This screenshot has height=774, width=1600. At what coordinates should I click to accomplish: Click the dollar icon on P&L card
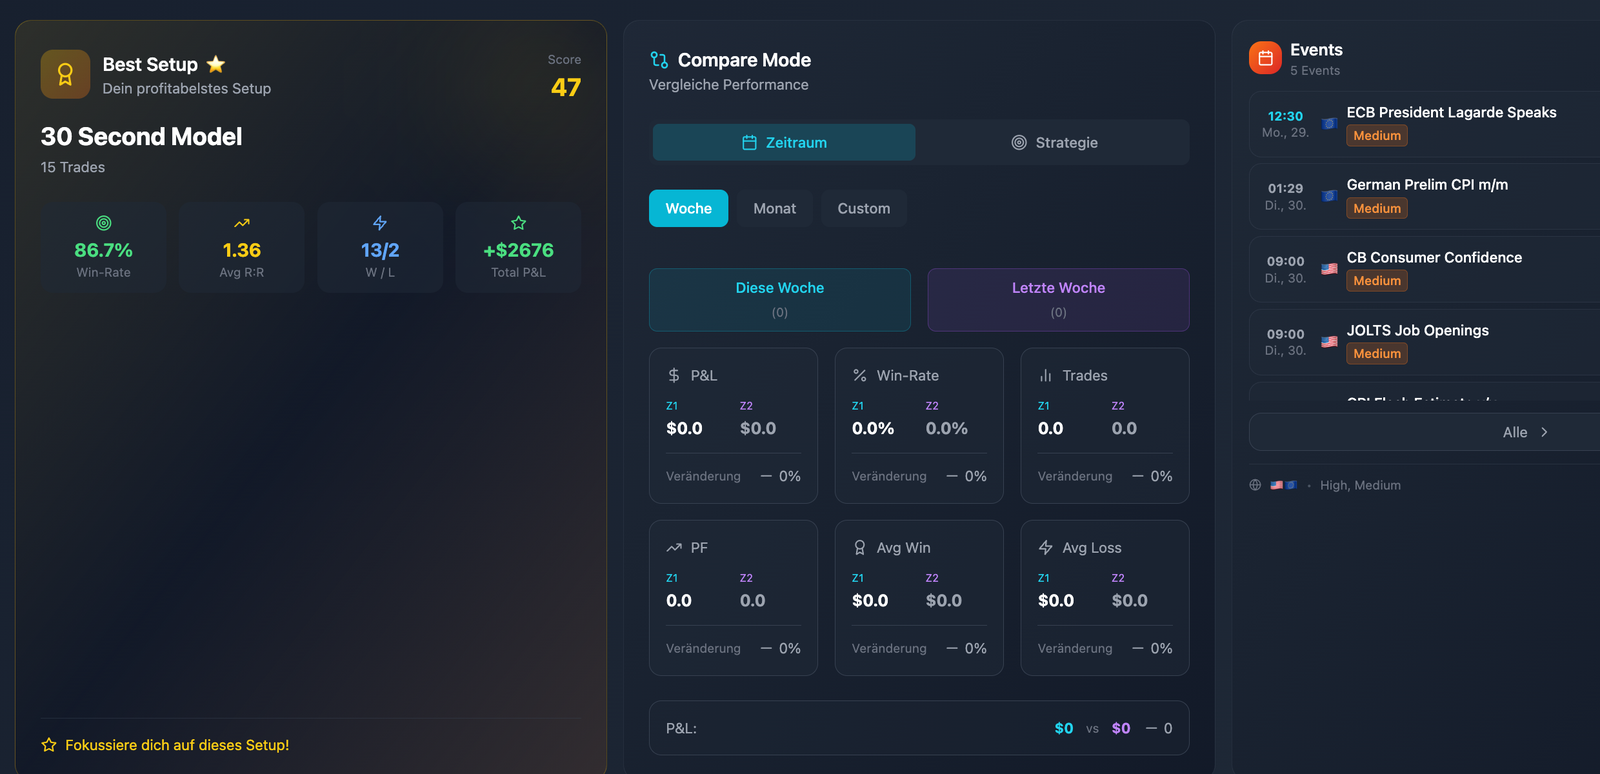[674, 375]
